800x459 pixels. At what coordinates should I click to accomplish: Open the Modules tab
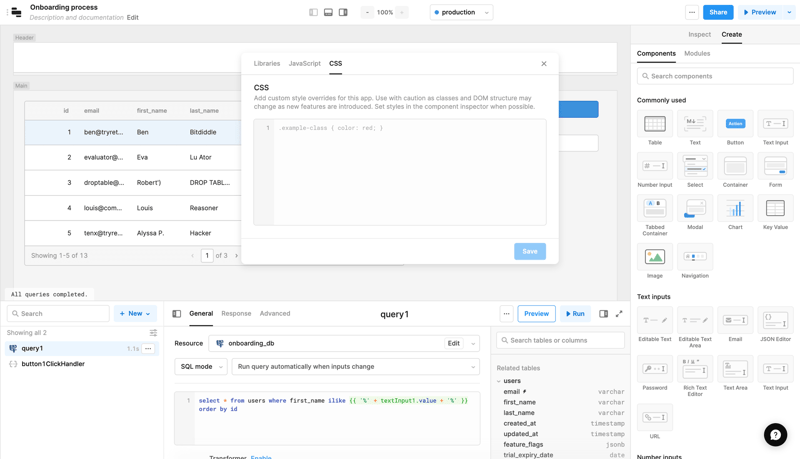tap(697, 54)
